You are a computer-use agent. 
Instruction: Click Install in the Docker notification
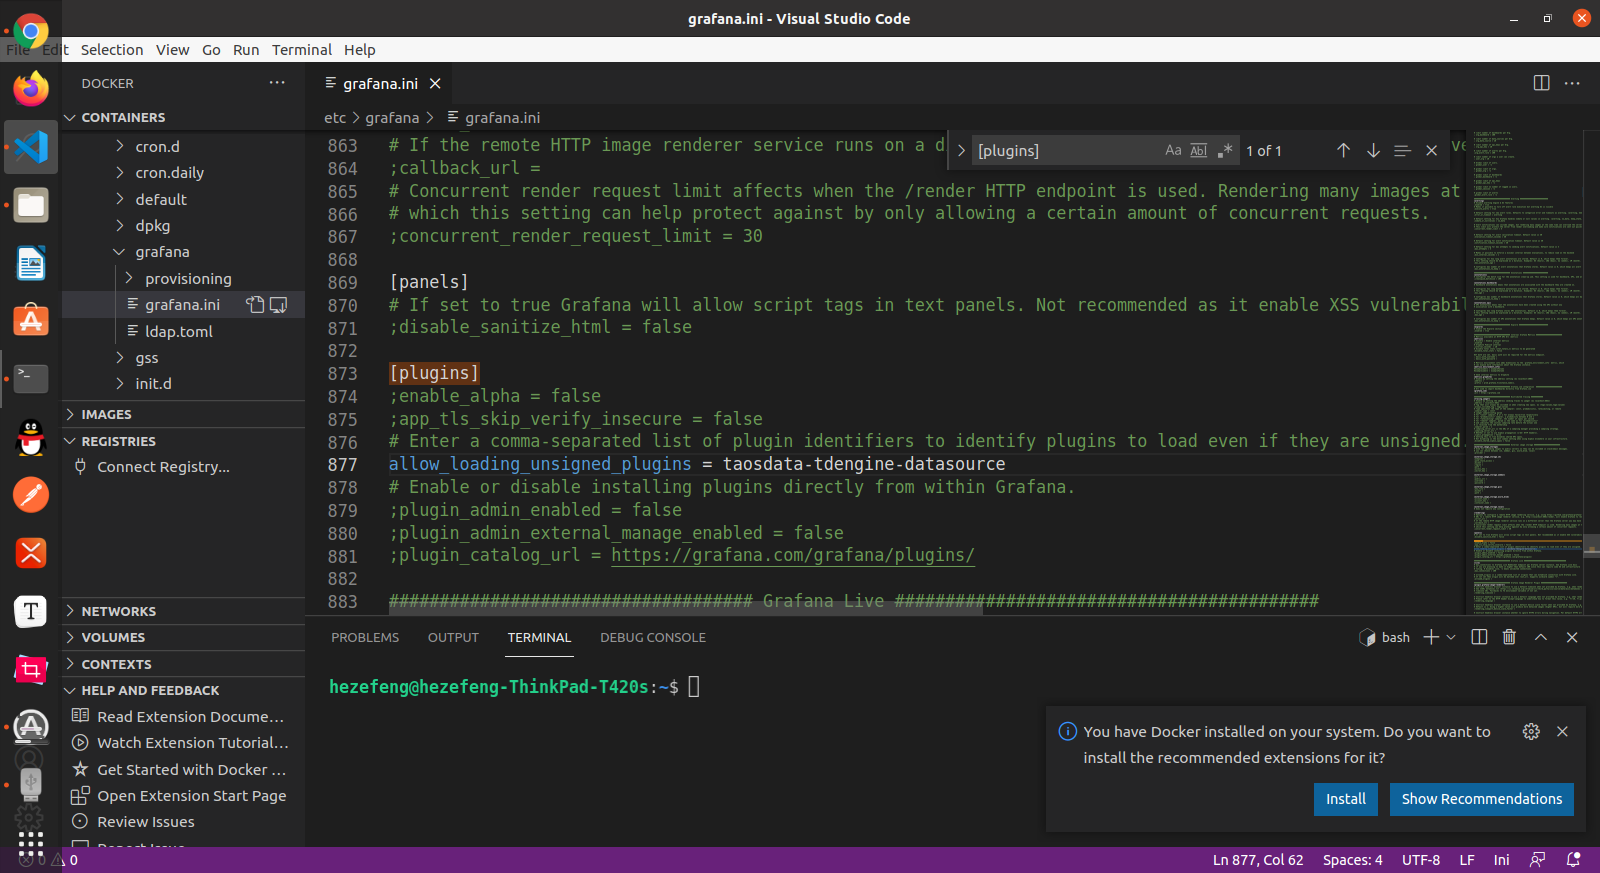click(x=1345, y=799)
